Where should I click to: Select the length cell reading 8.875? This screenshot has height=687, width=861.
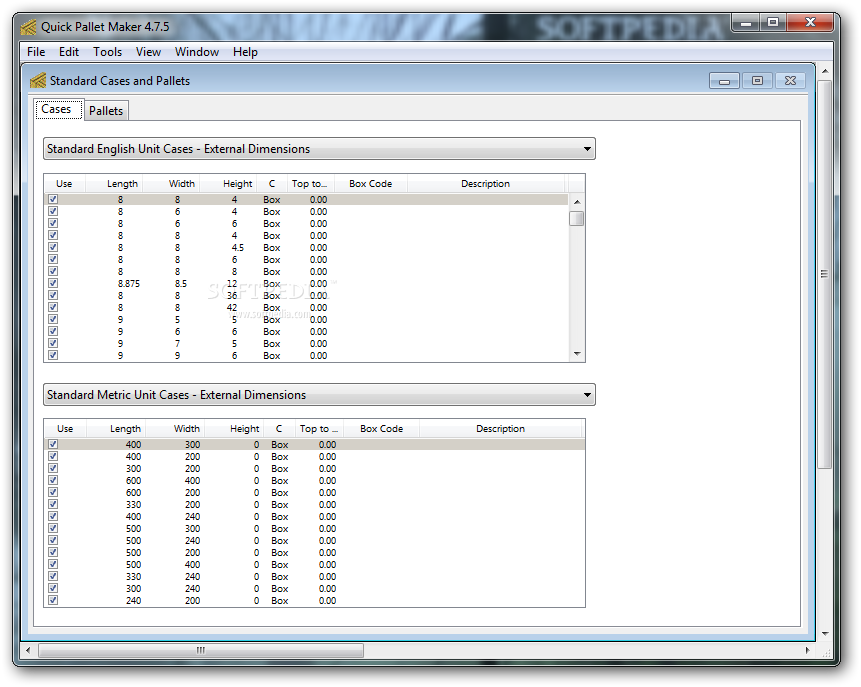(129, 283)
